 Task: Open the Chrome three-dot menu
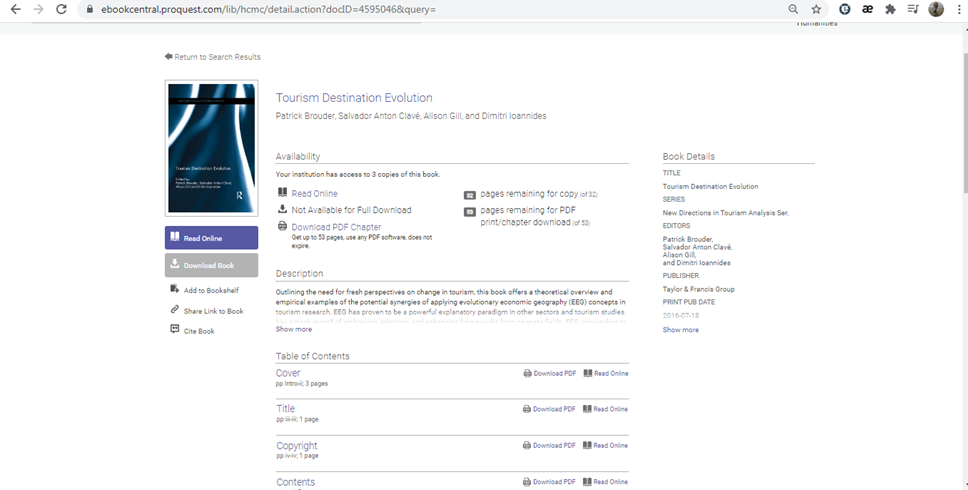tap(959, 9)
